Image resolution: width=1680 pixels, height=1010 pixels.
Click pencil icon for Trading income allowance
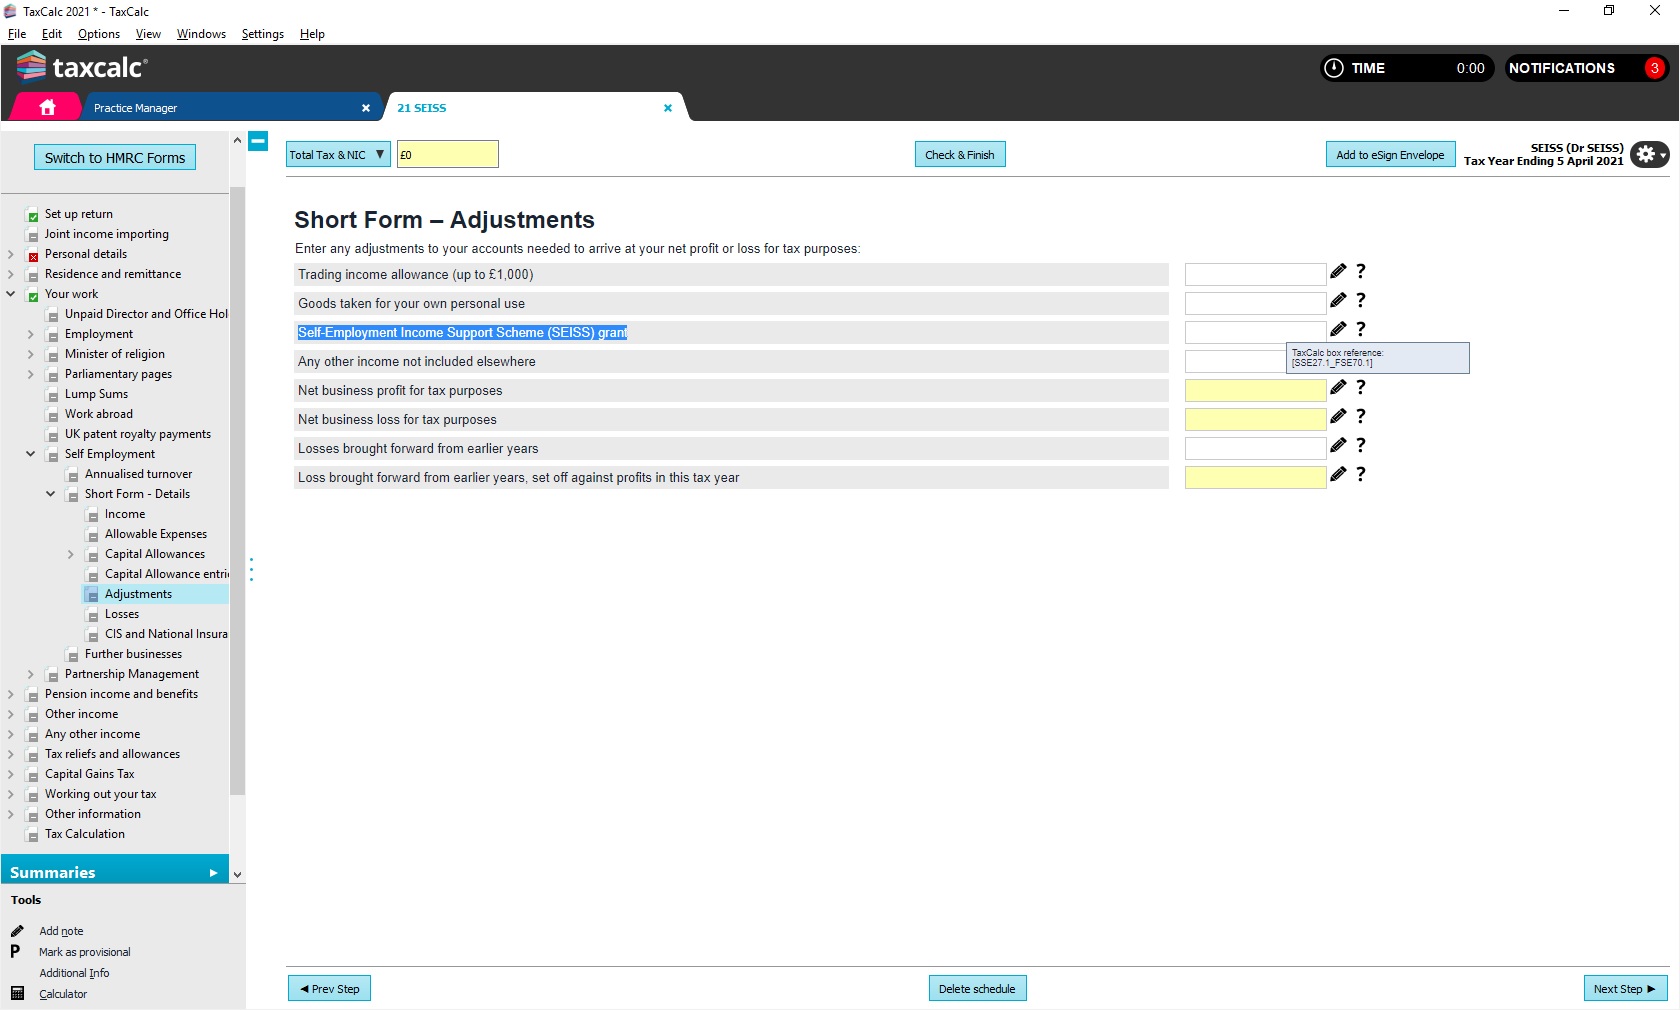click(1338, 271)
